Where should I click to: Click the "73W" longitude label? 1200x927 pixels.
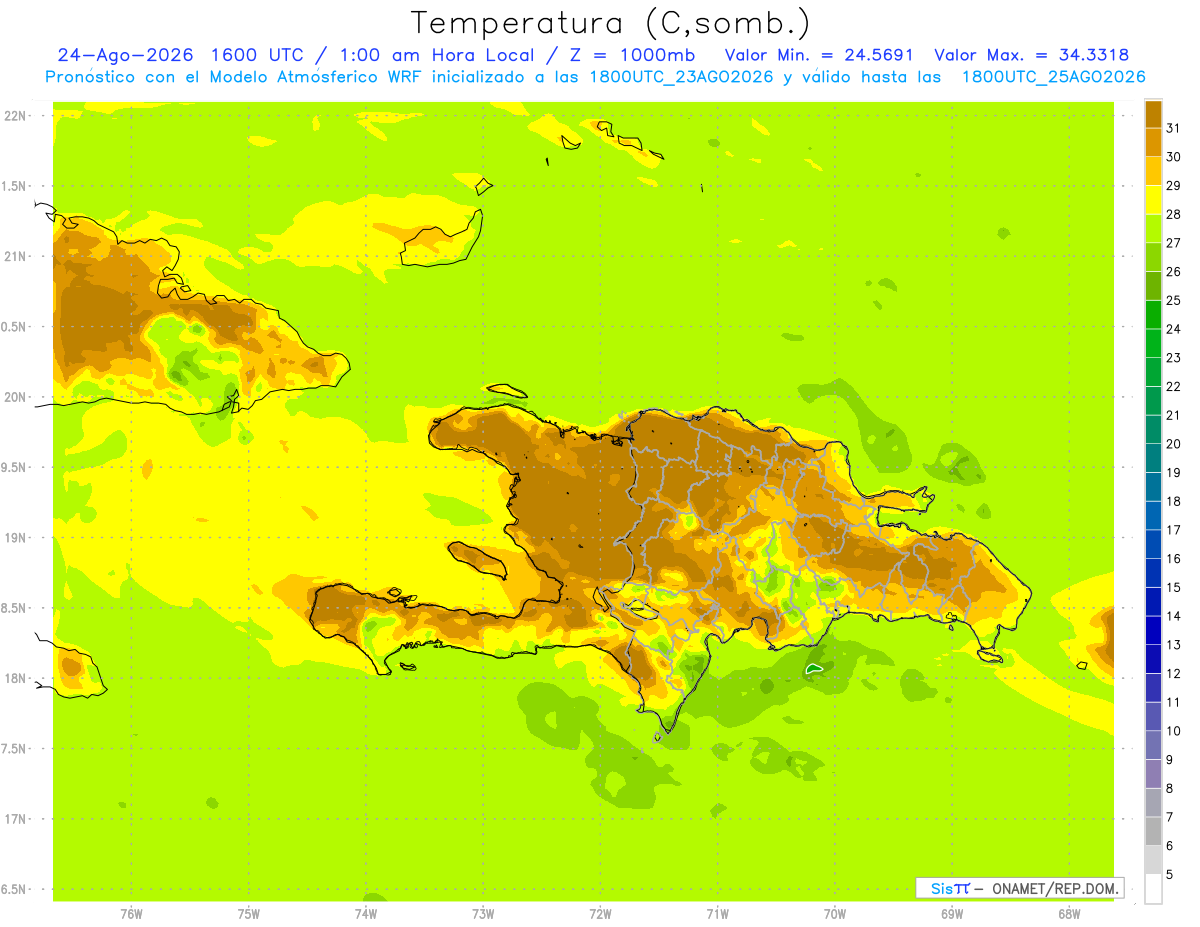(x=483, y=913)
